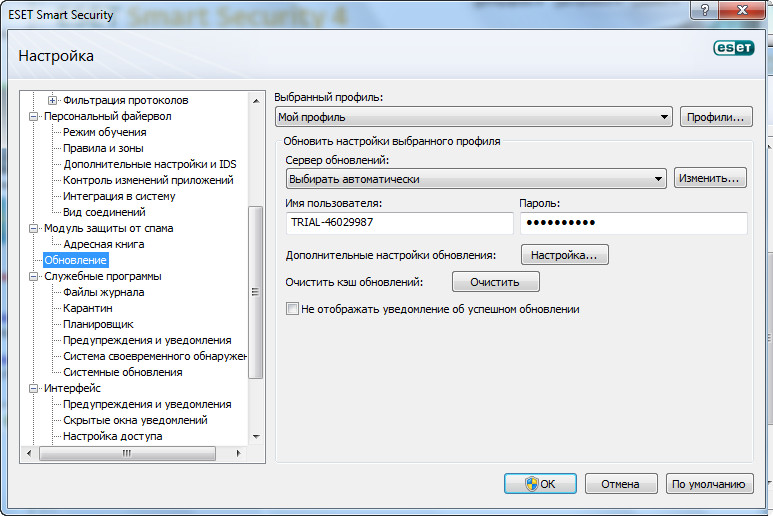773x516 pixels.
Task: Collapse 'Служебные программы' tree node
Action: coord(34,276)
